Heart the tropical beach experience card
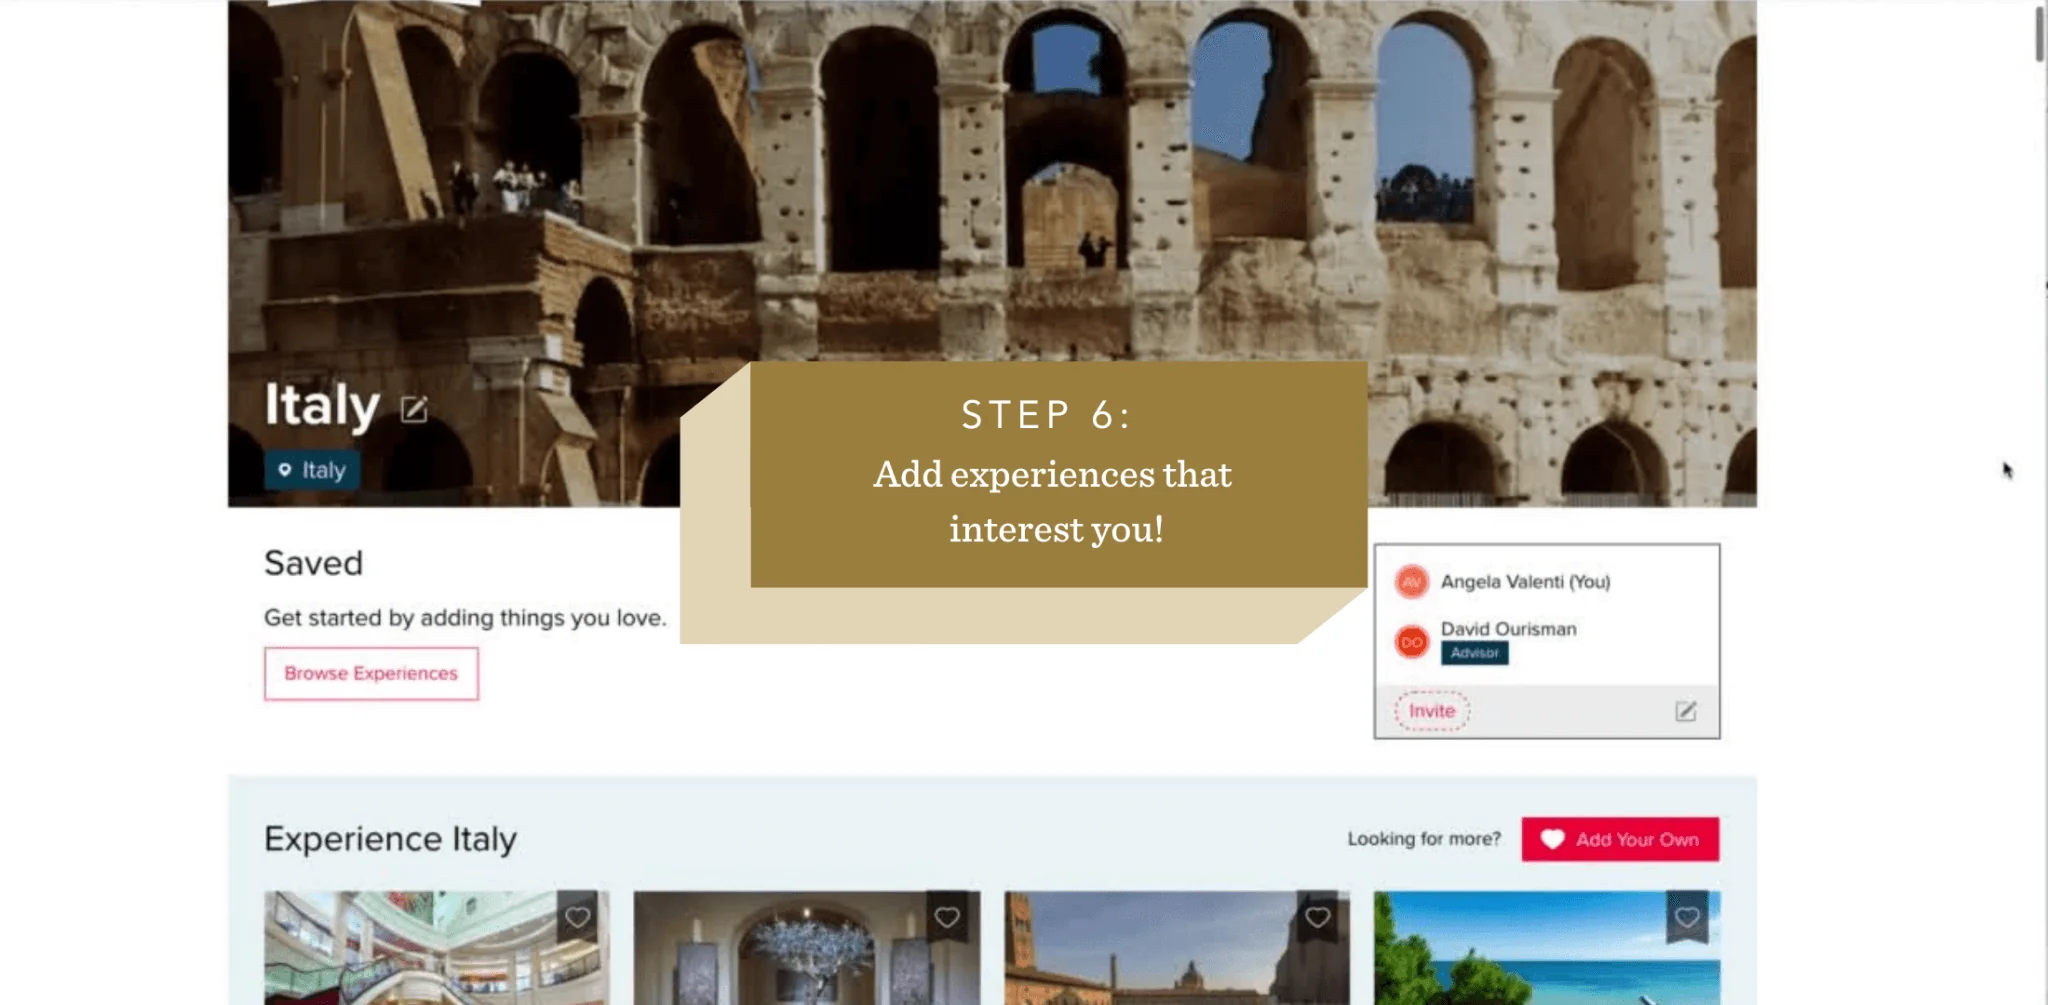2048x1005 pixels. point(1687,917)
